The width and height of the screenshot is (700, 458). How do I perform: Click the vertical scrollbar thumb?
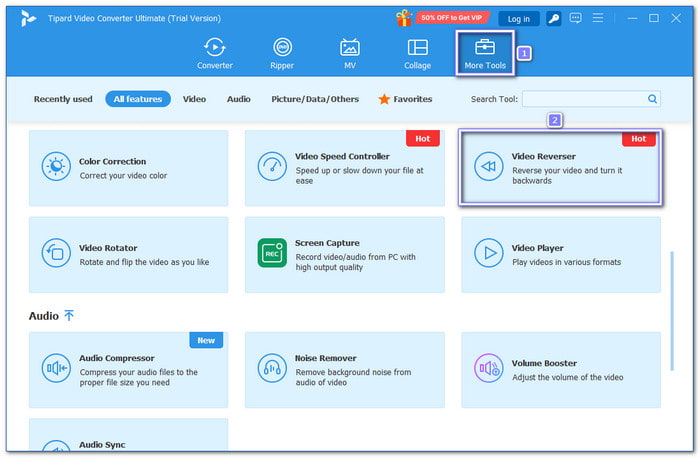(x=672, y=311)
